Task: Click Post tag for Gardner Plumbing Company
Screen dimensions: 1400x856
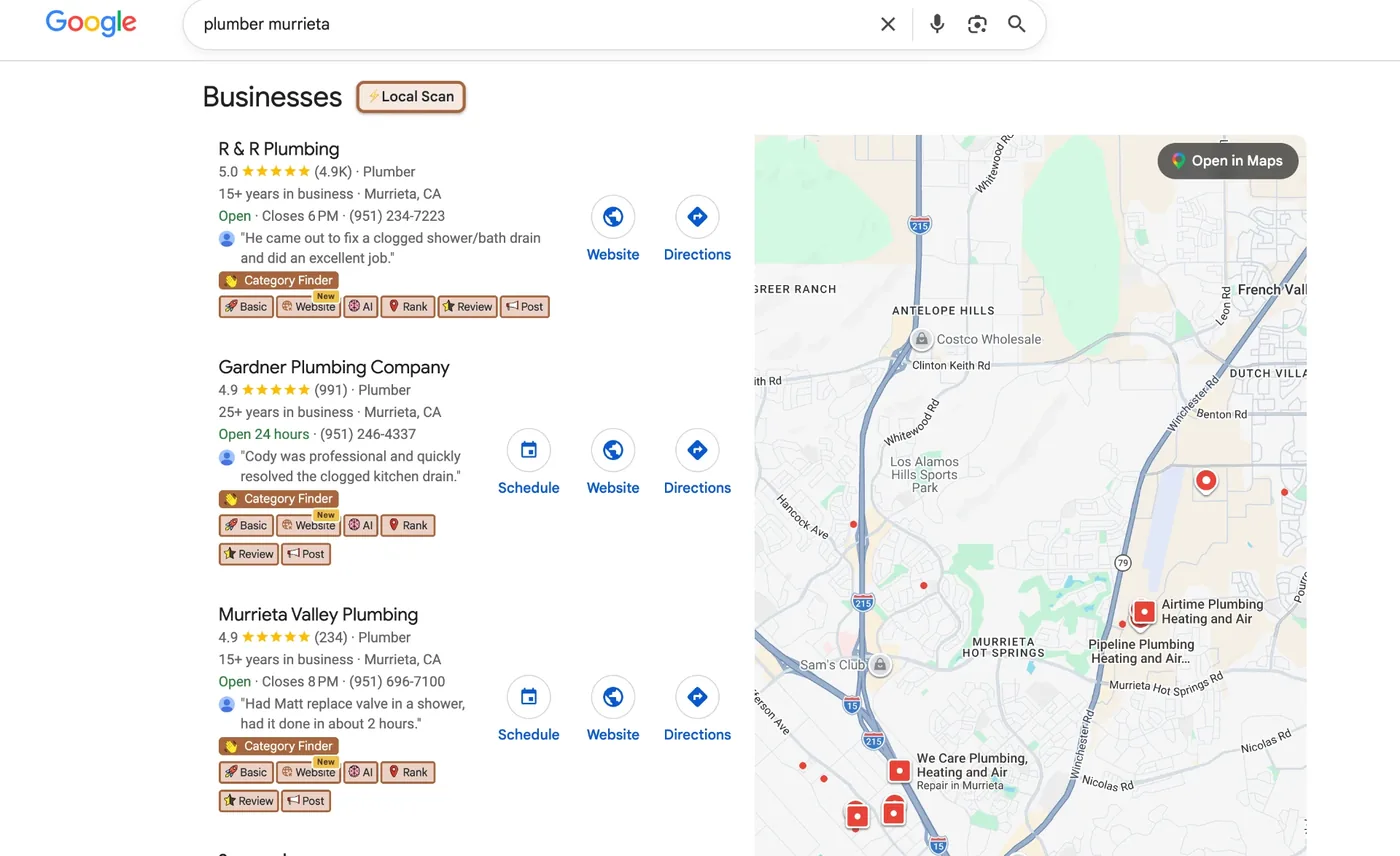Action: tap(306, 554)
